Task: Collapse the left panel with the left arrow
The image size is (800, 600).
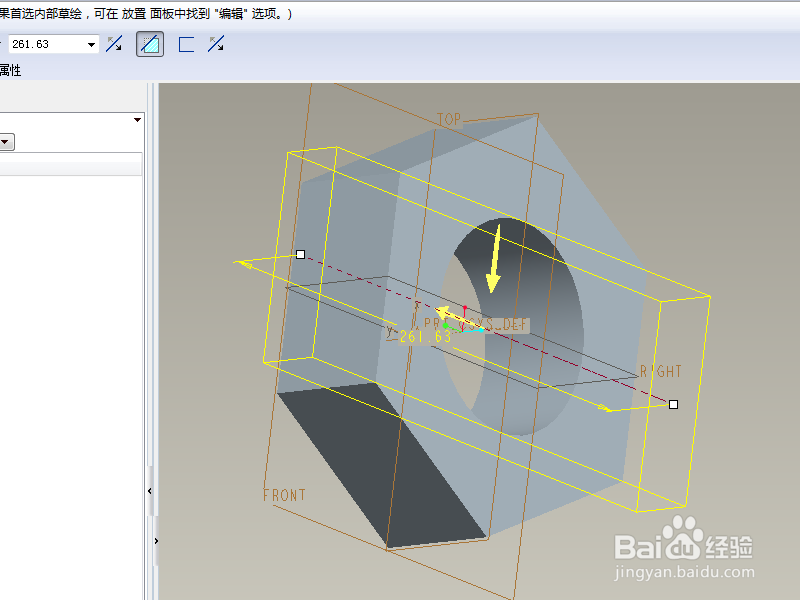Action: pyautogui.click(x=149, y=491)
